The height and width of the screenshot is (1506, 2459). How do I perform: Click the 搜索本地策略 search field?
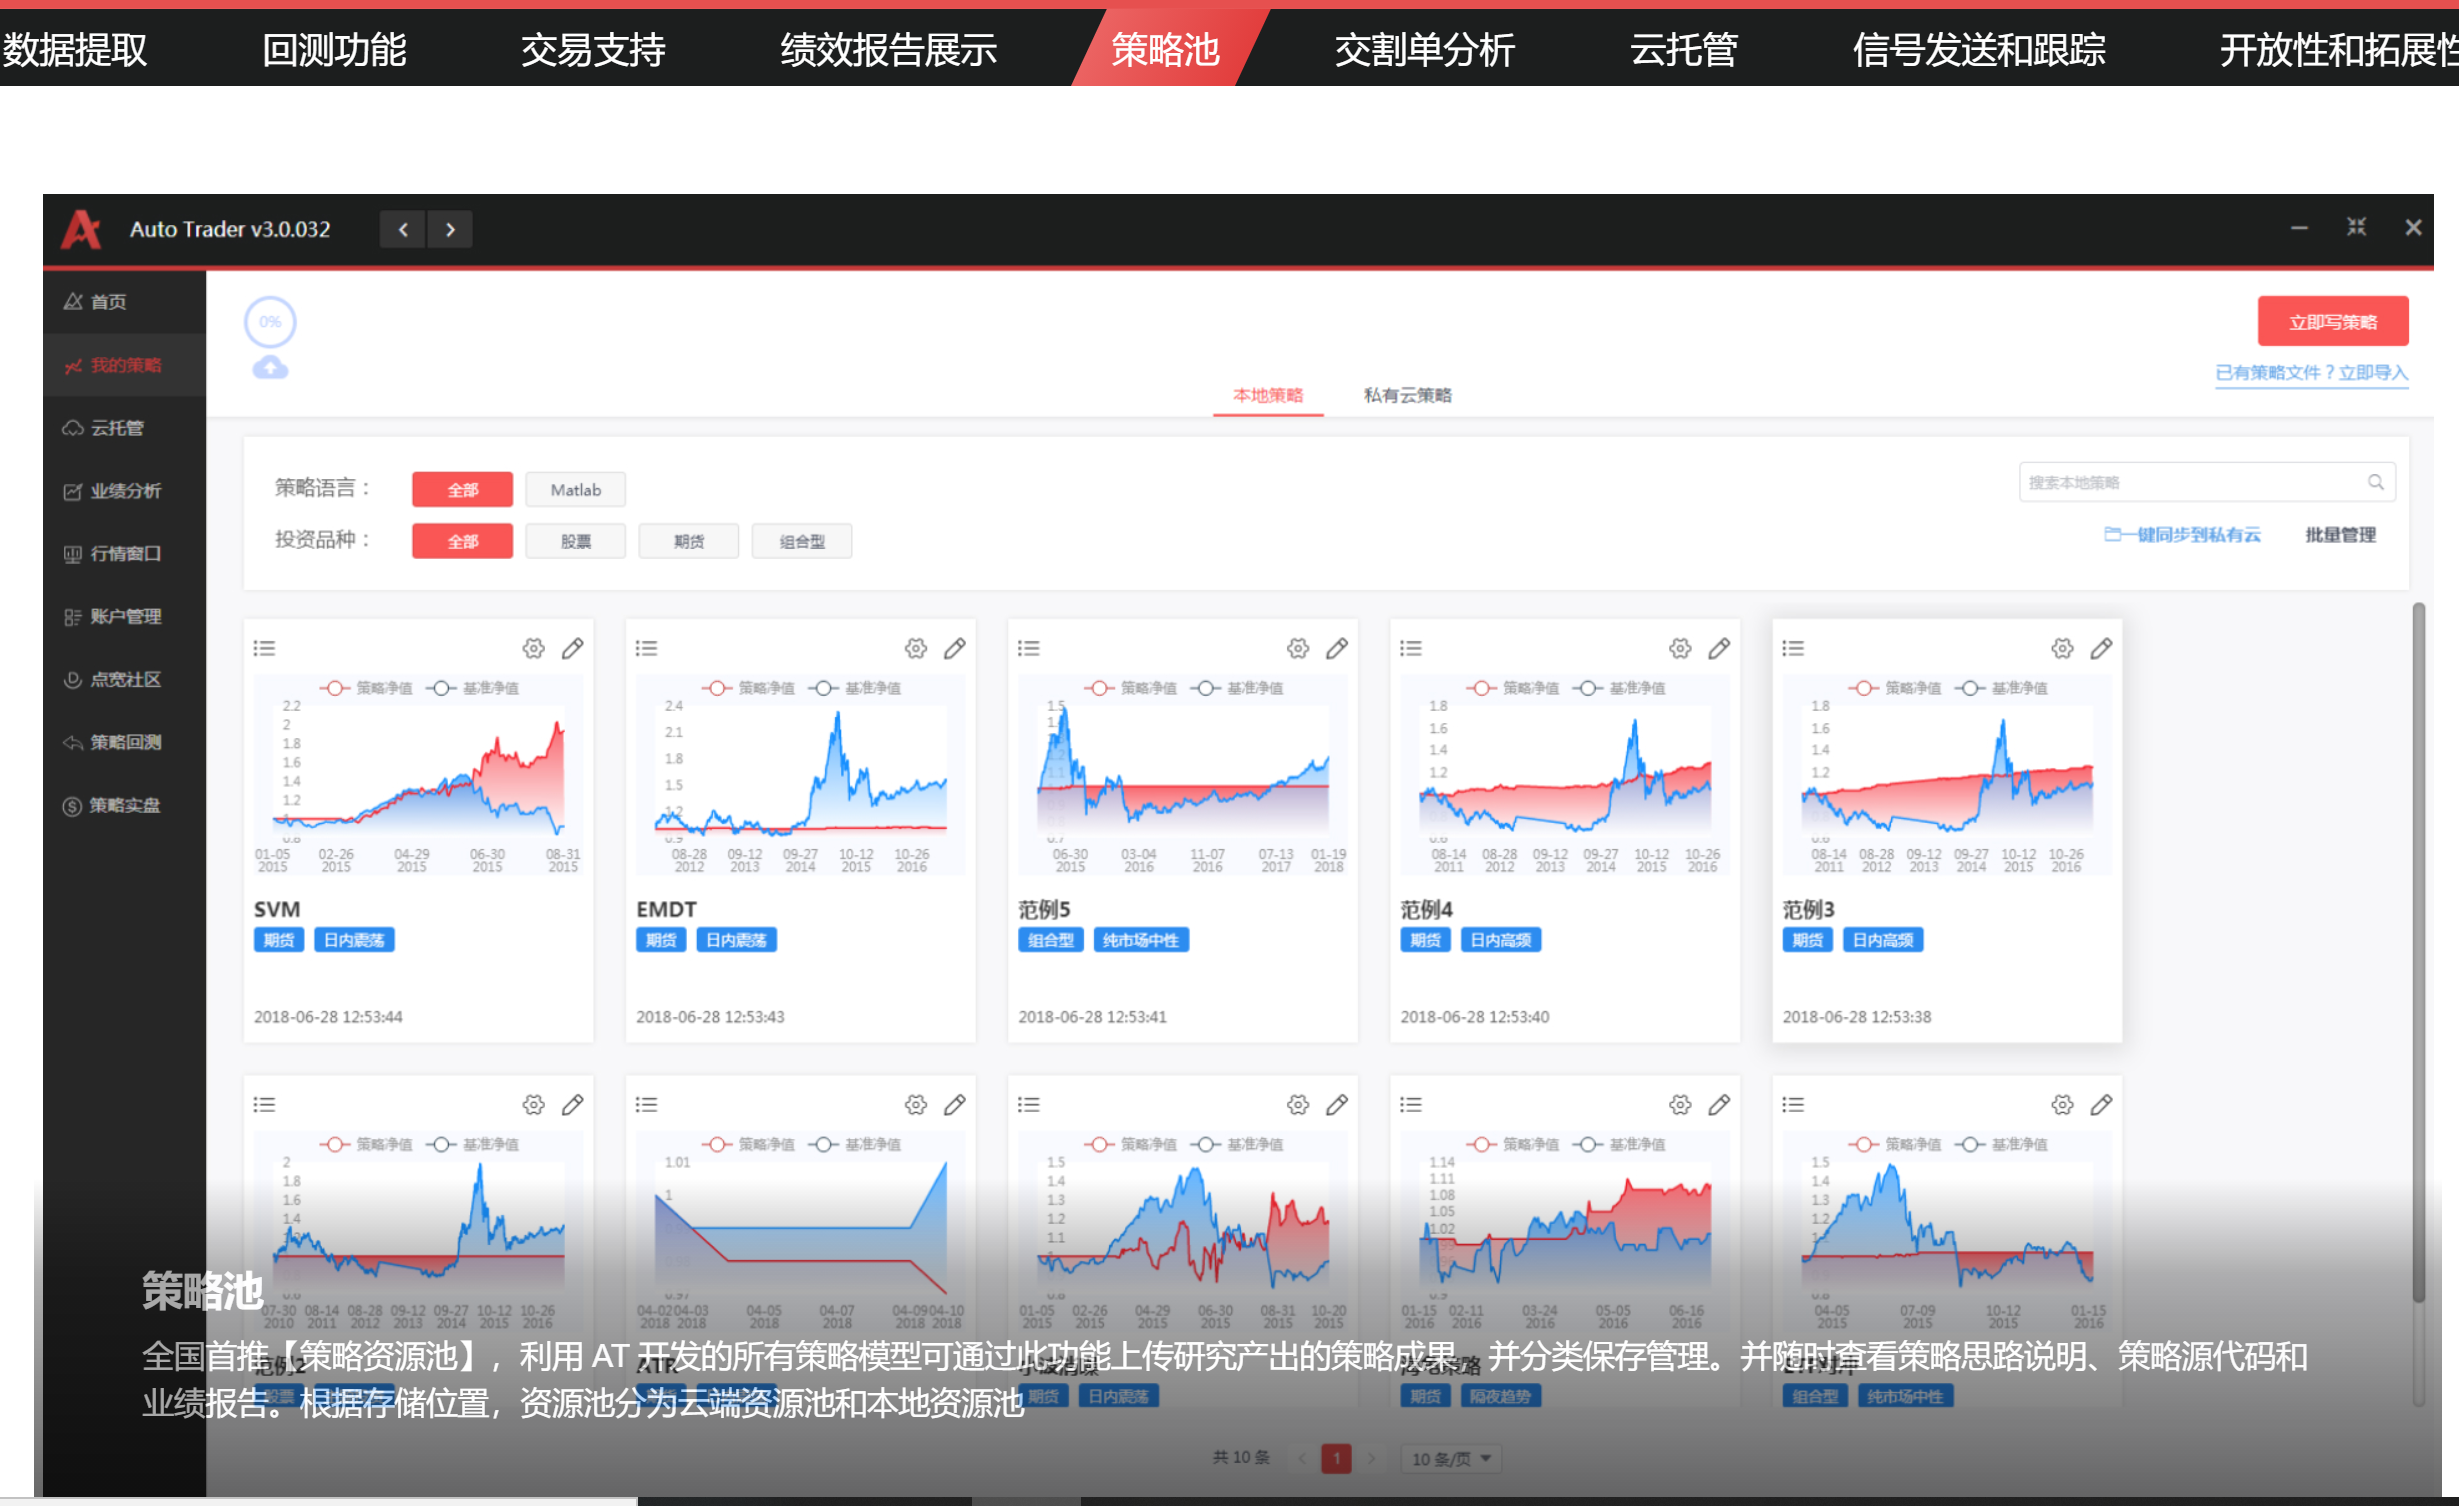(2190, 482)
